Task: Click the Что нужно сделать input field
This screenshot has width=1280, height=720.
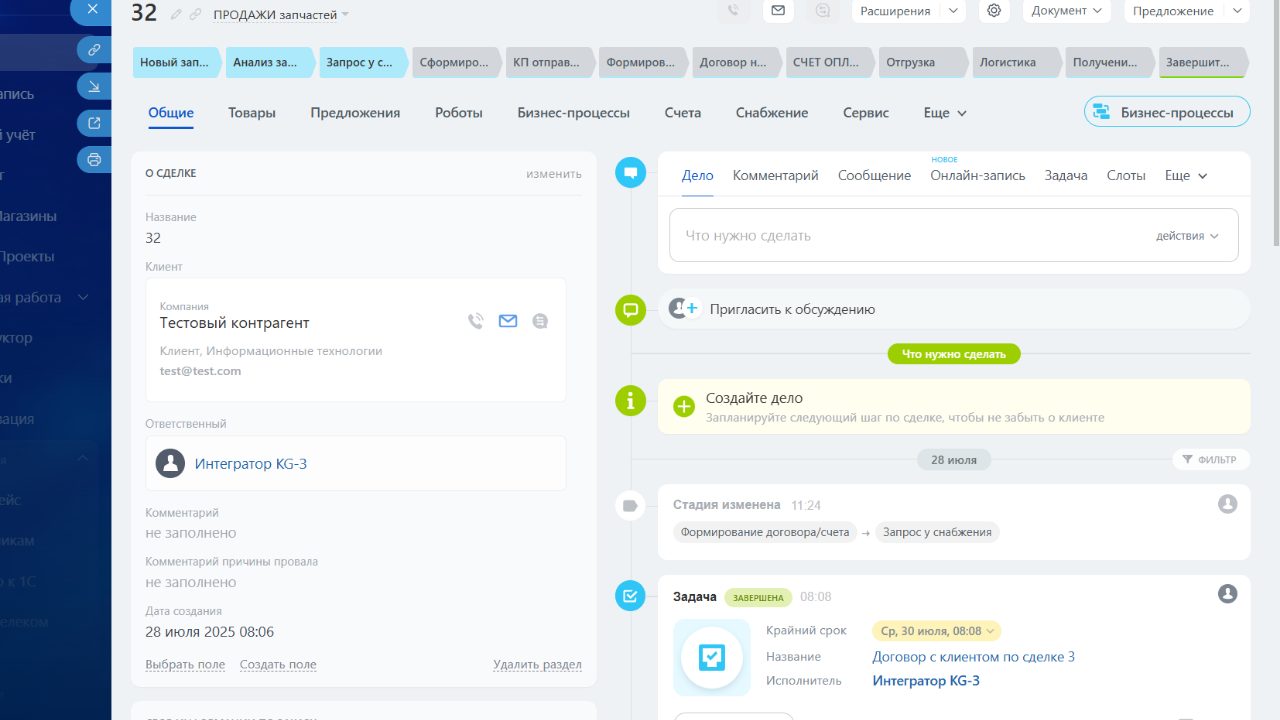Action: 954,236
